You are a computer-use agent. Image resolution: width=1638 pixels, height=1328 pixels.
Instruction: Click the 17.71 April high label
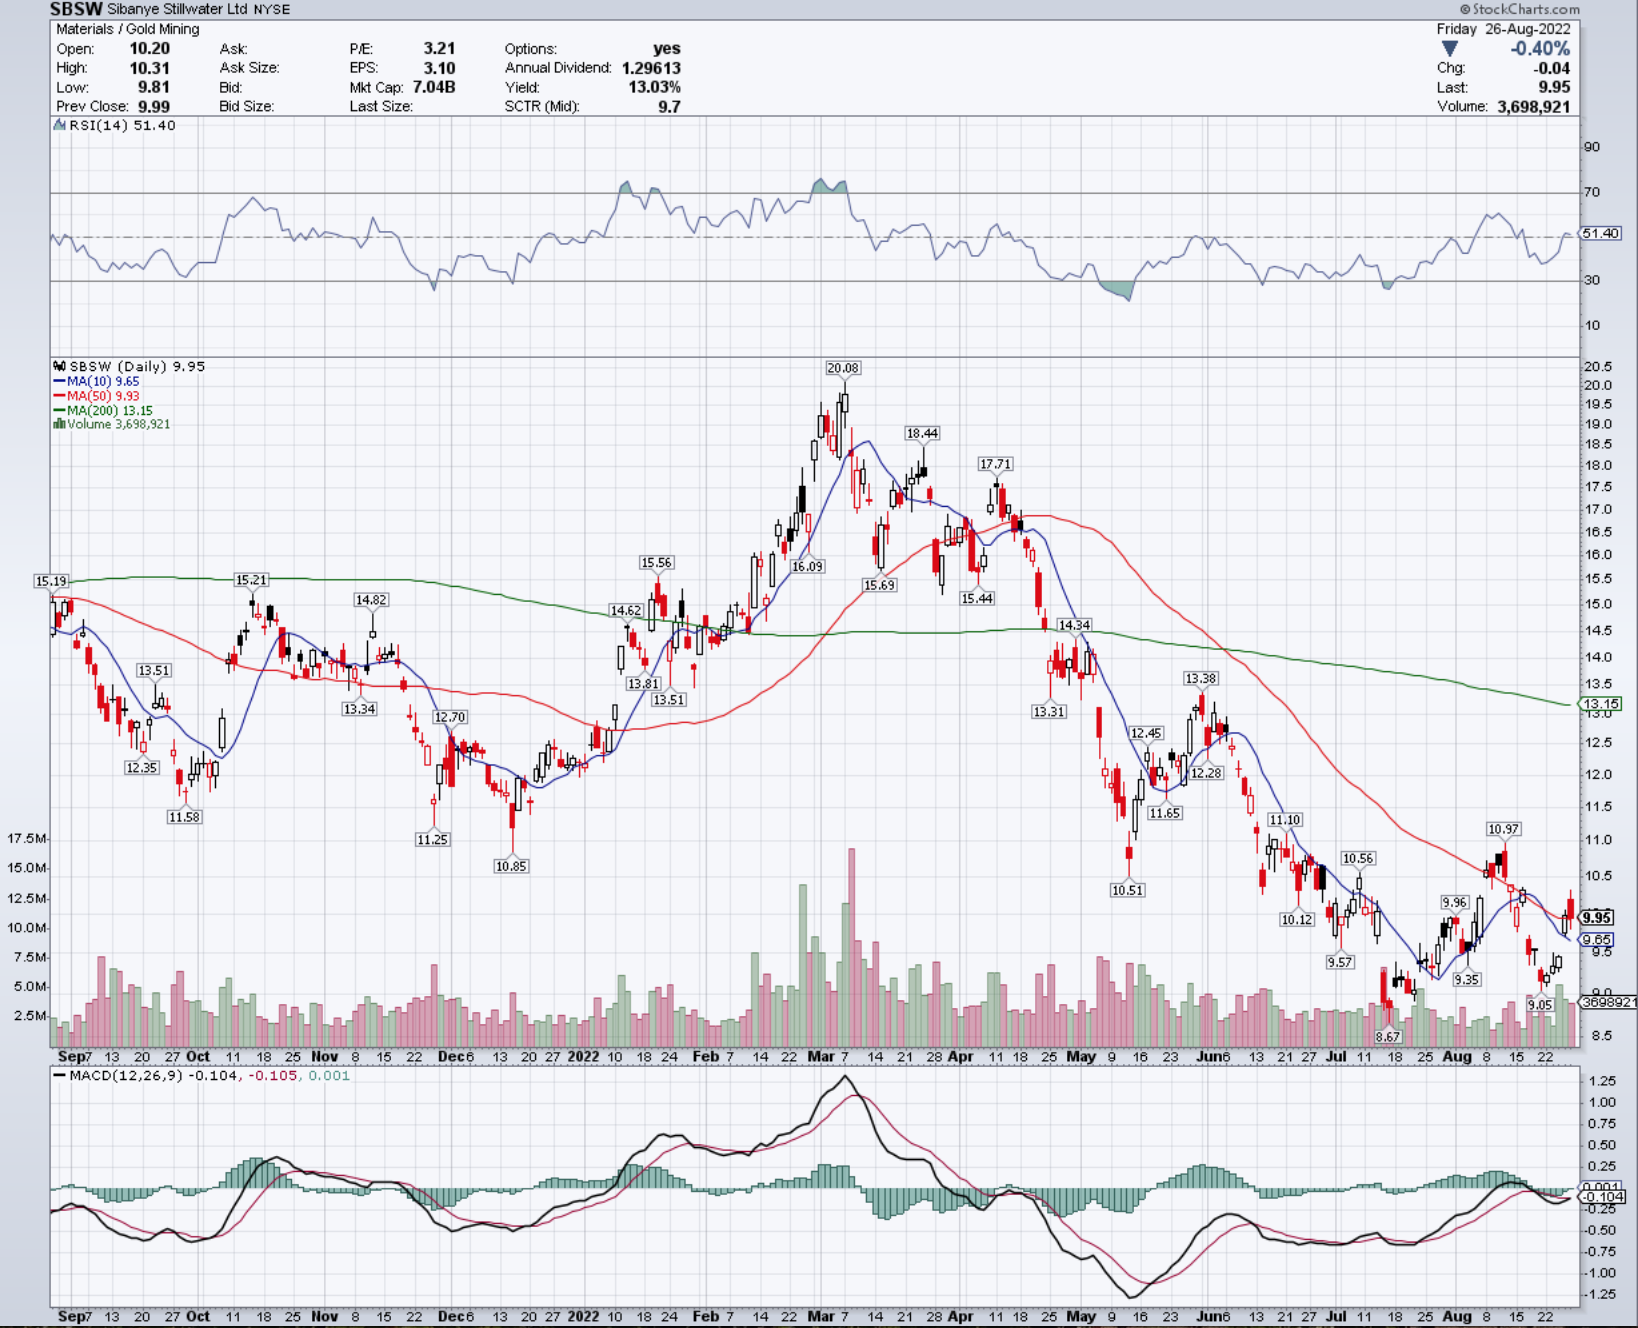point(995,464)
